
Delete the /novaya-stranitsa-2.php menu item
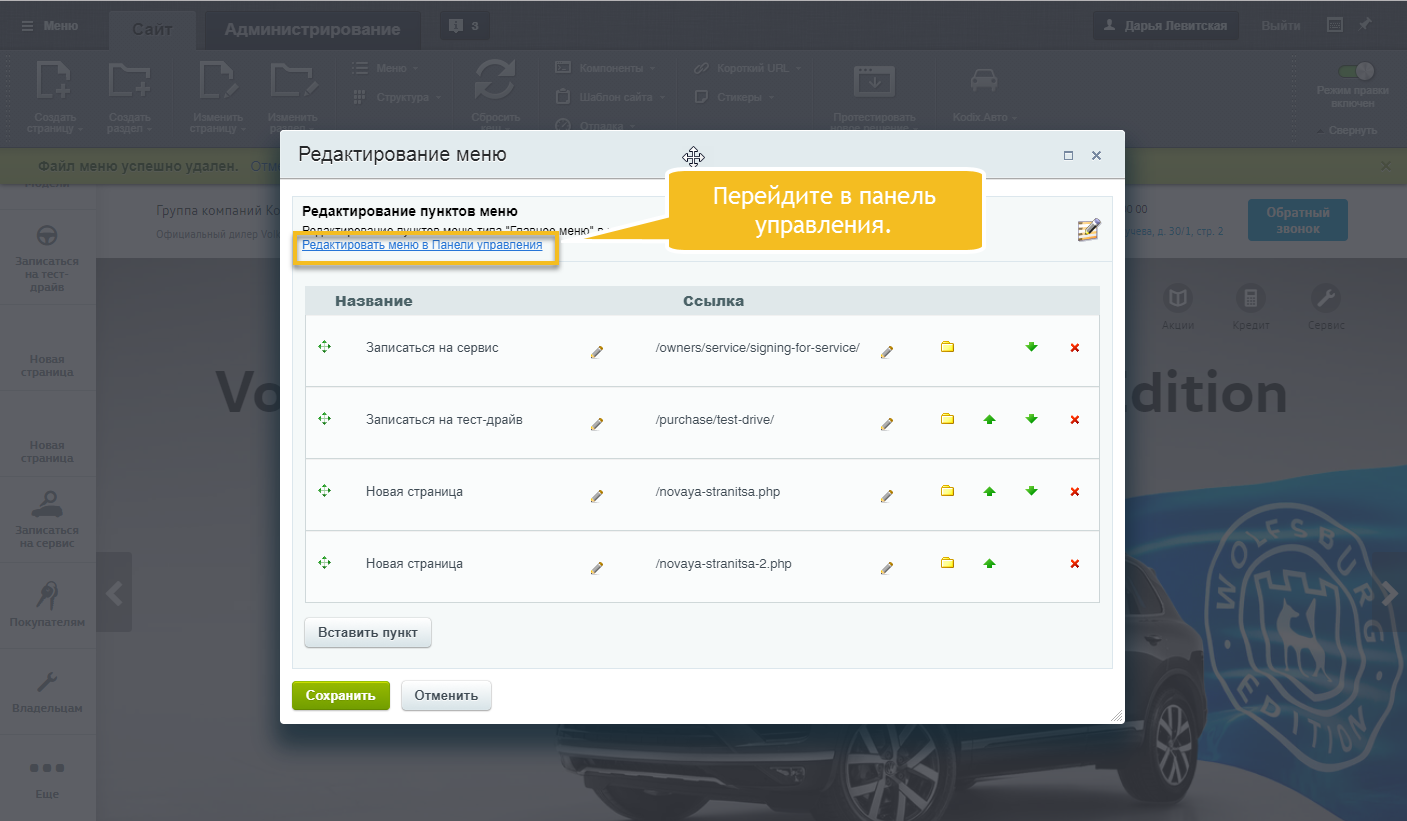[x=1075, y=564]
